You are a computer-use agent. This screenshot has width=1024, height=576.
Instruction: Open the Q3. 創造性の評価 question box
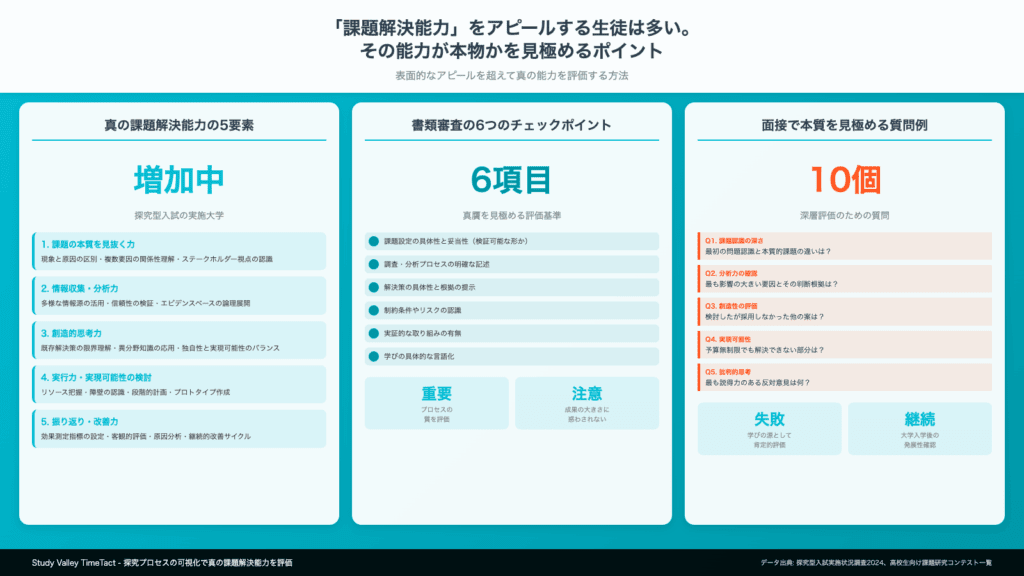coord(844,312)
